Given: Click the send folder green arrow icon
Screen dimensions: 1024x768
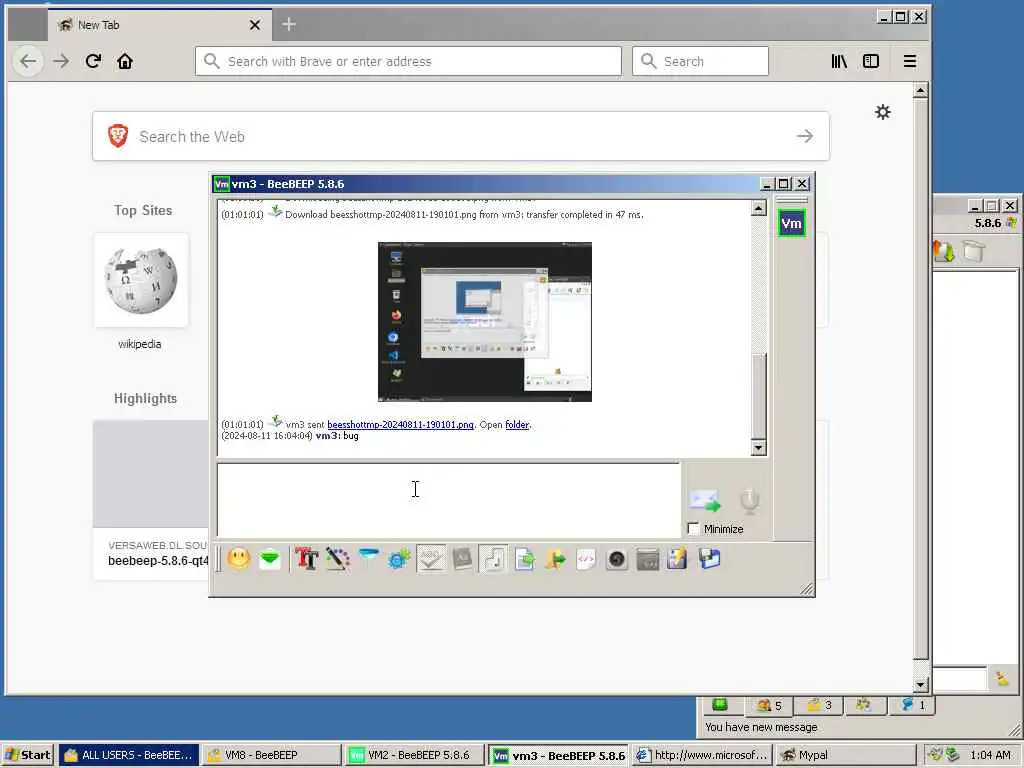Looking at the screenshot, I should [x=555, y=559].
